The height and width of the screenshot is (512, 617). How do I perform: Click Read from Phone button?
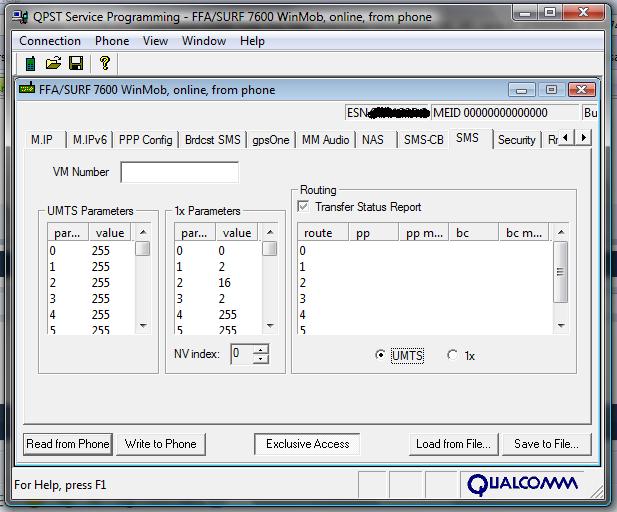coord(68,444)
